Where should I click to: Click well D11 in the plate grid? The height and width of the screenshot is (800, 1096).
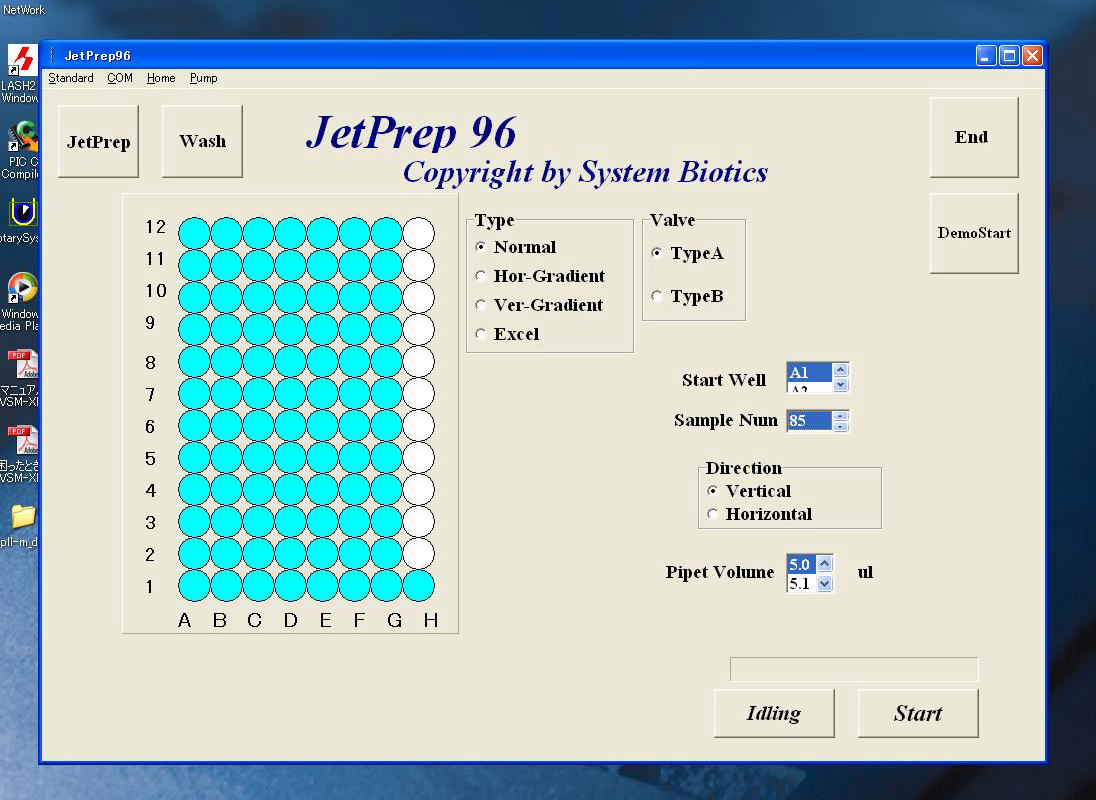290,266
